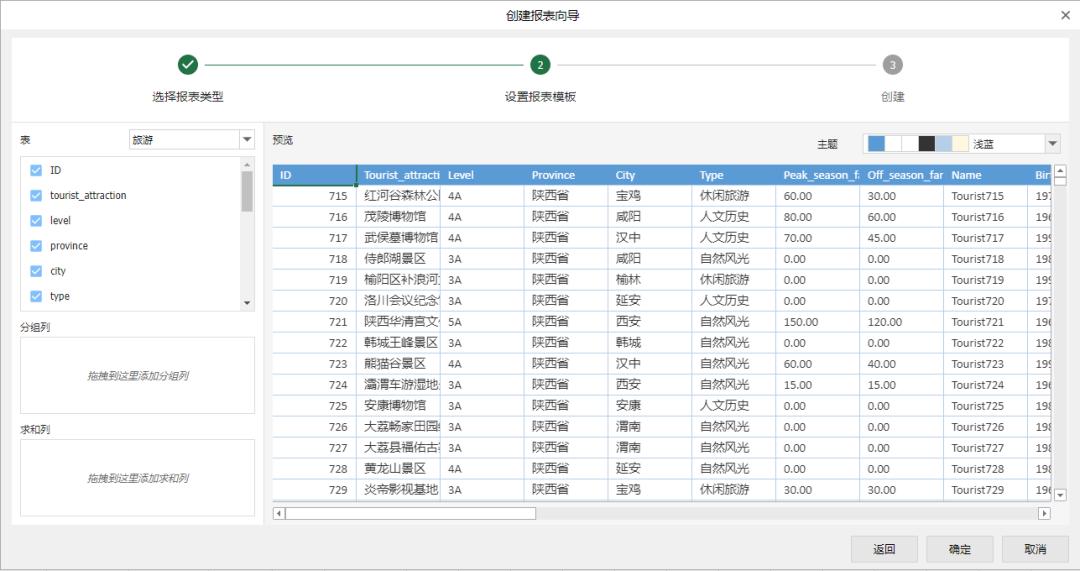This screenshot has width=1080, height=571.
Task: Click the 5A level cell in row 721
Action: [x=482, y=322]
